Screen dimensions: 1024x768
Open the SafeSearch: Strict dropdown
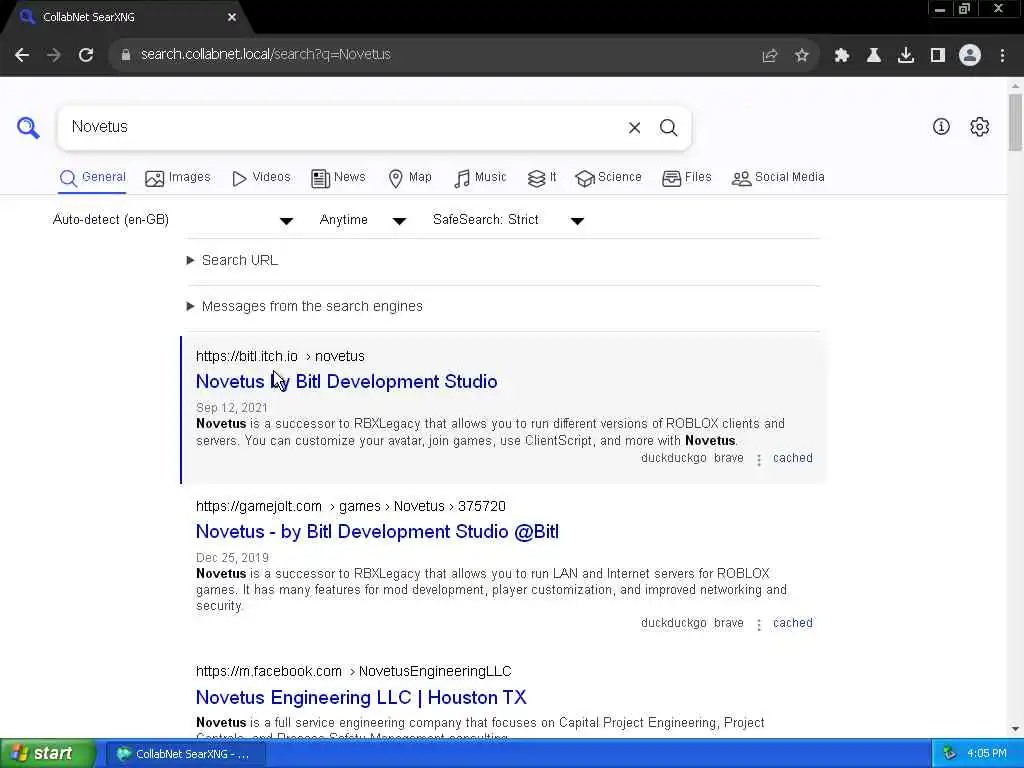pos(508,220)
